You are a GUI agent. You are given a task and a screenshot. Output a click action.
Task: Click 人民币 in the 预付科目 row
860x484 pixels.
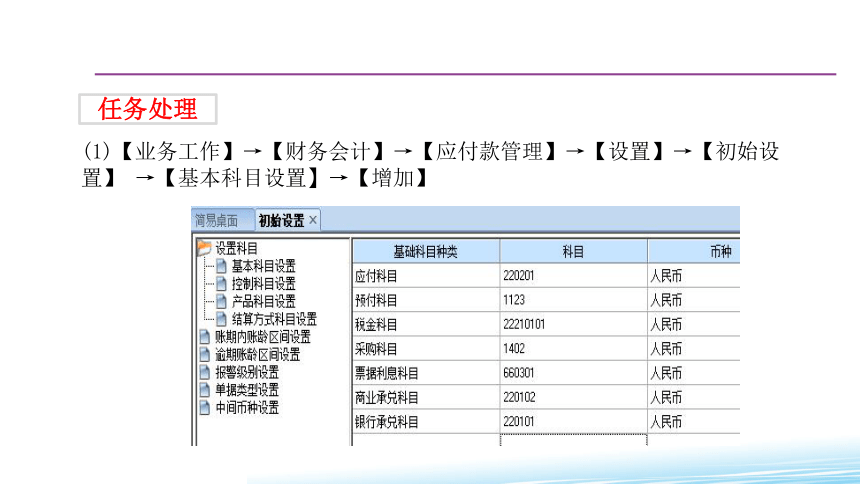click(666, 300)
